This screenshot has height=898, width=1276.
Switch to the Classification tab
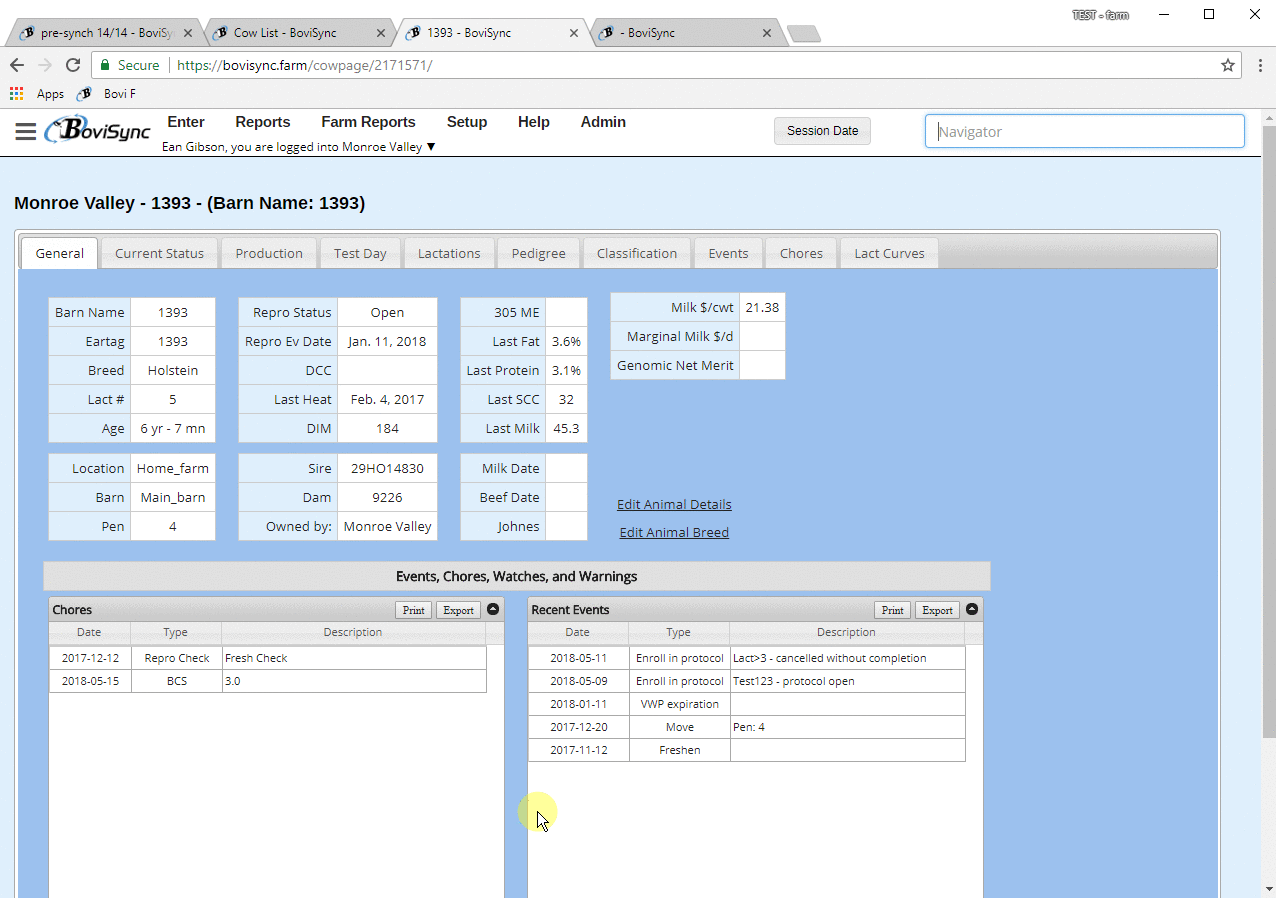click(637, 253)
